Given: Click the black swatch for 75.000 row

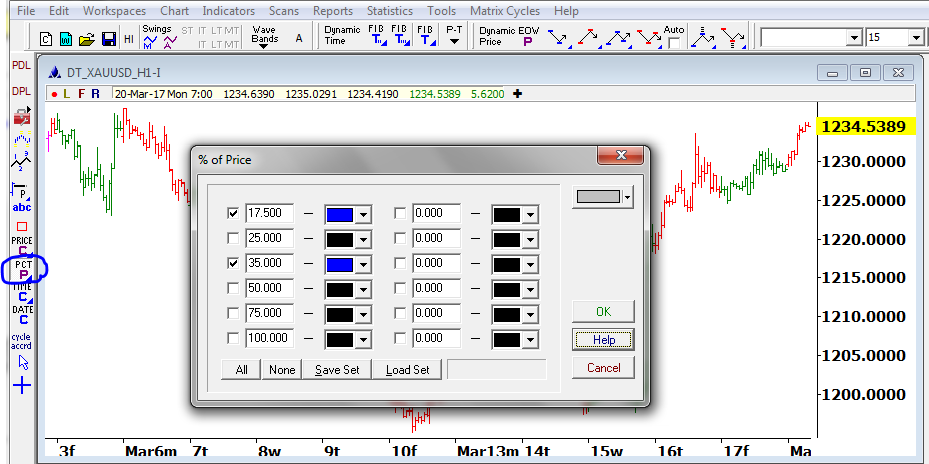Looking at the screenshot, I should [340, 314].
